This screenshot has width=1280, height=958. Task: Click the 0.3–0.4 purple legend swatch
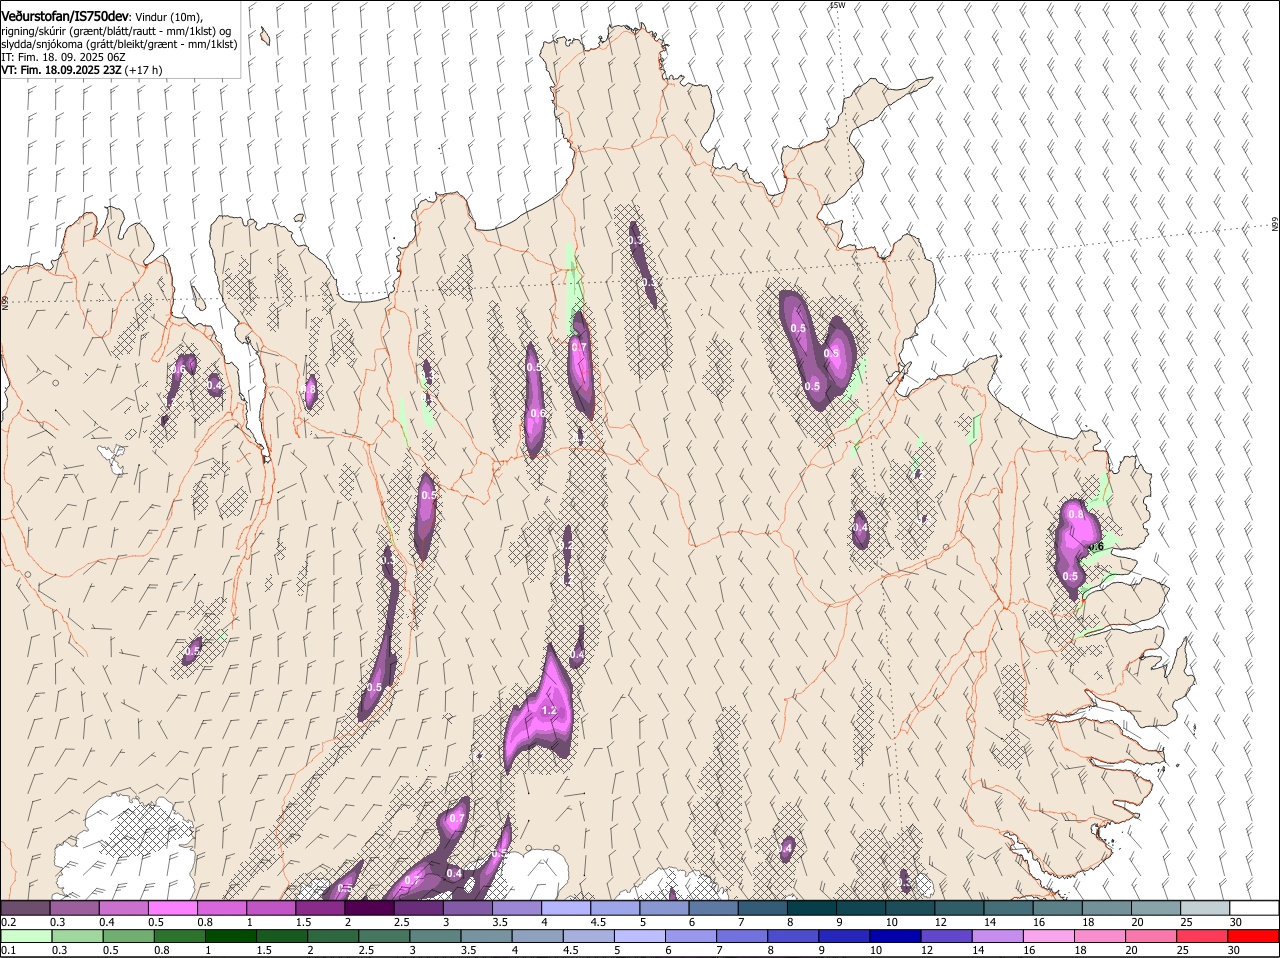point(74,907)
